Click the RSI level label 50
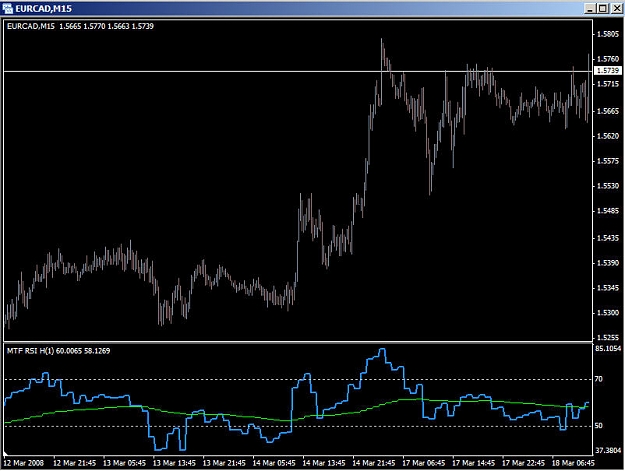This screenshot has height=471, width=625. click(599, 426)
